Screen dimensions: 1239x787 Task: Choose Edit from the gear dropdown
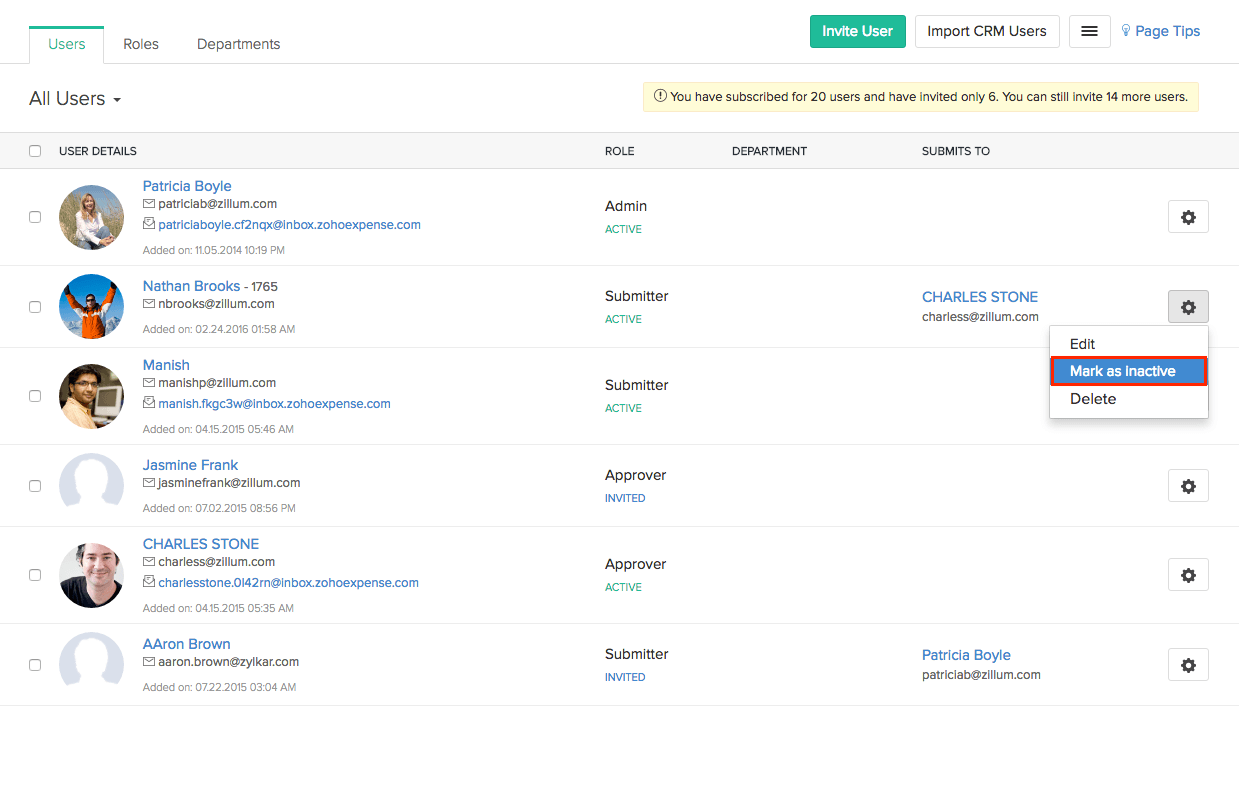(x=1082, y=344)
